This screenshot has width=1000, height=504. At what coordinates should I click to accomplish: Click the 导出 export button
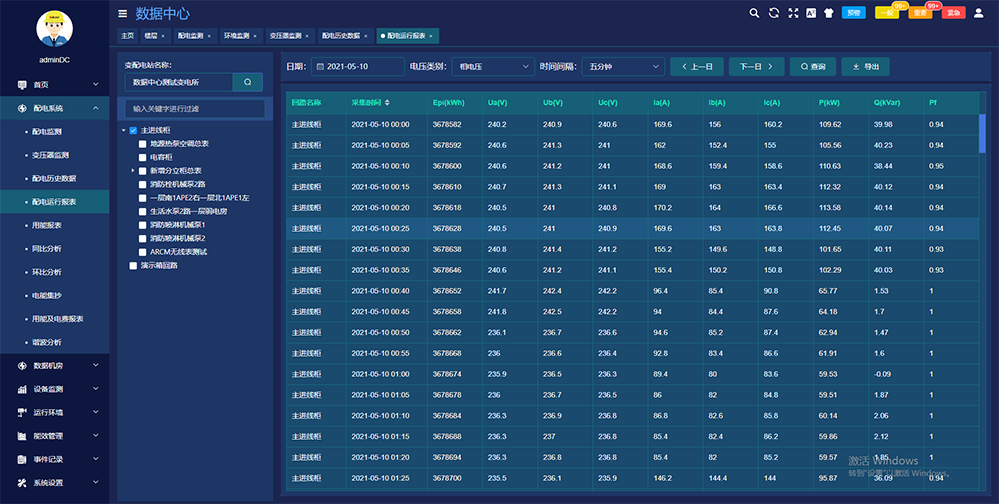pyautogui.click(x=865, y=67)
